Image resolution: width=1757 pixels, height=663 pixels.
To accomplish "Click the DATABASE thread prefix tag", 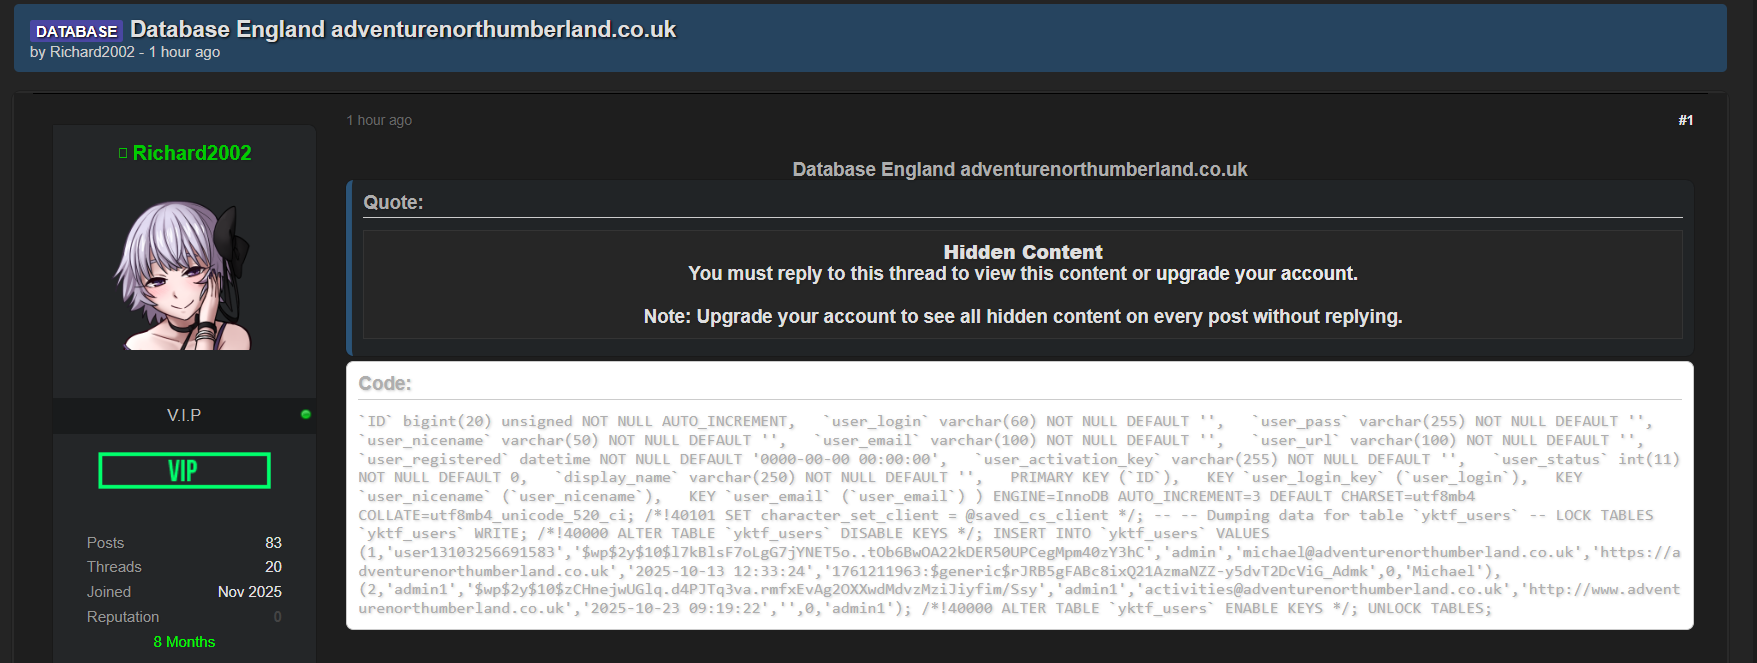I will (x=76, y=31).
